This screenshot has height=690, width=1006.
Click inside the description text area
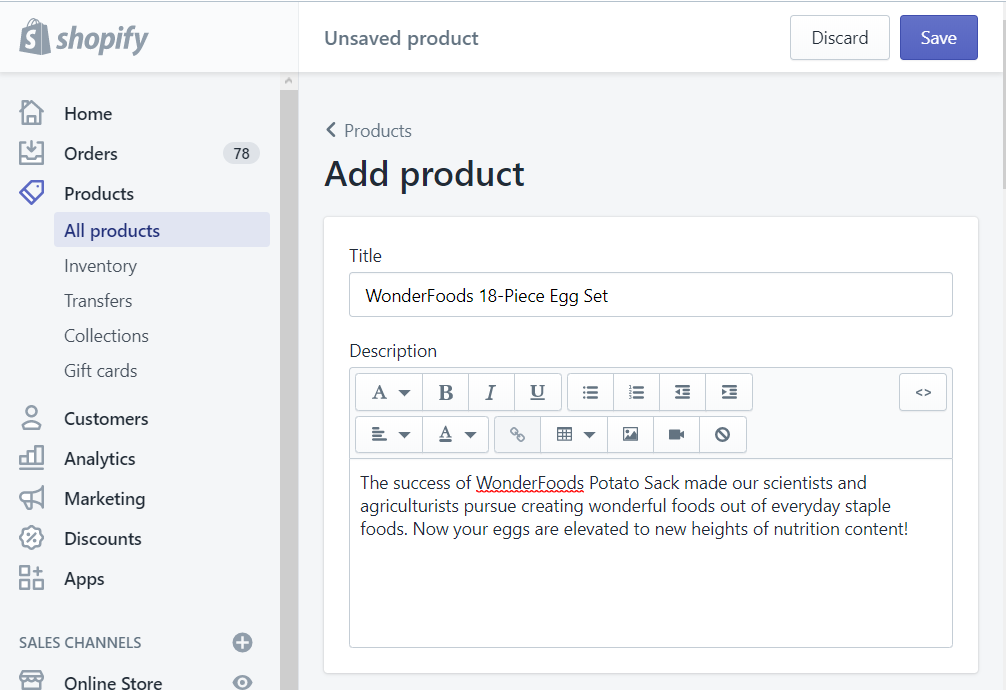click(651, 553)
